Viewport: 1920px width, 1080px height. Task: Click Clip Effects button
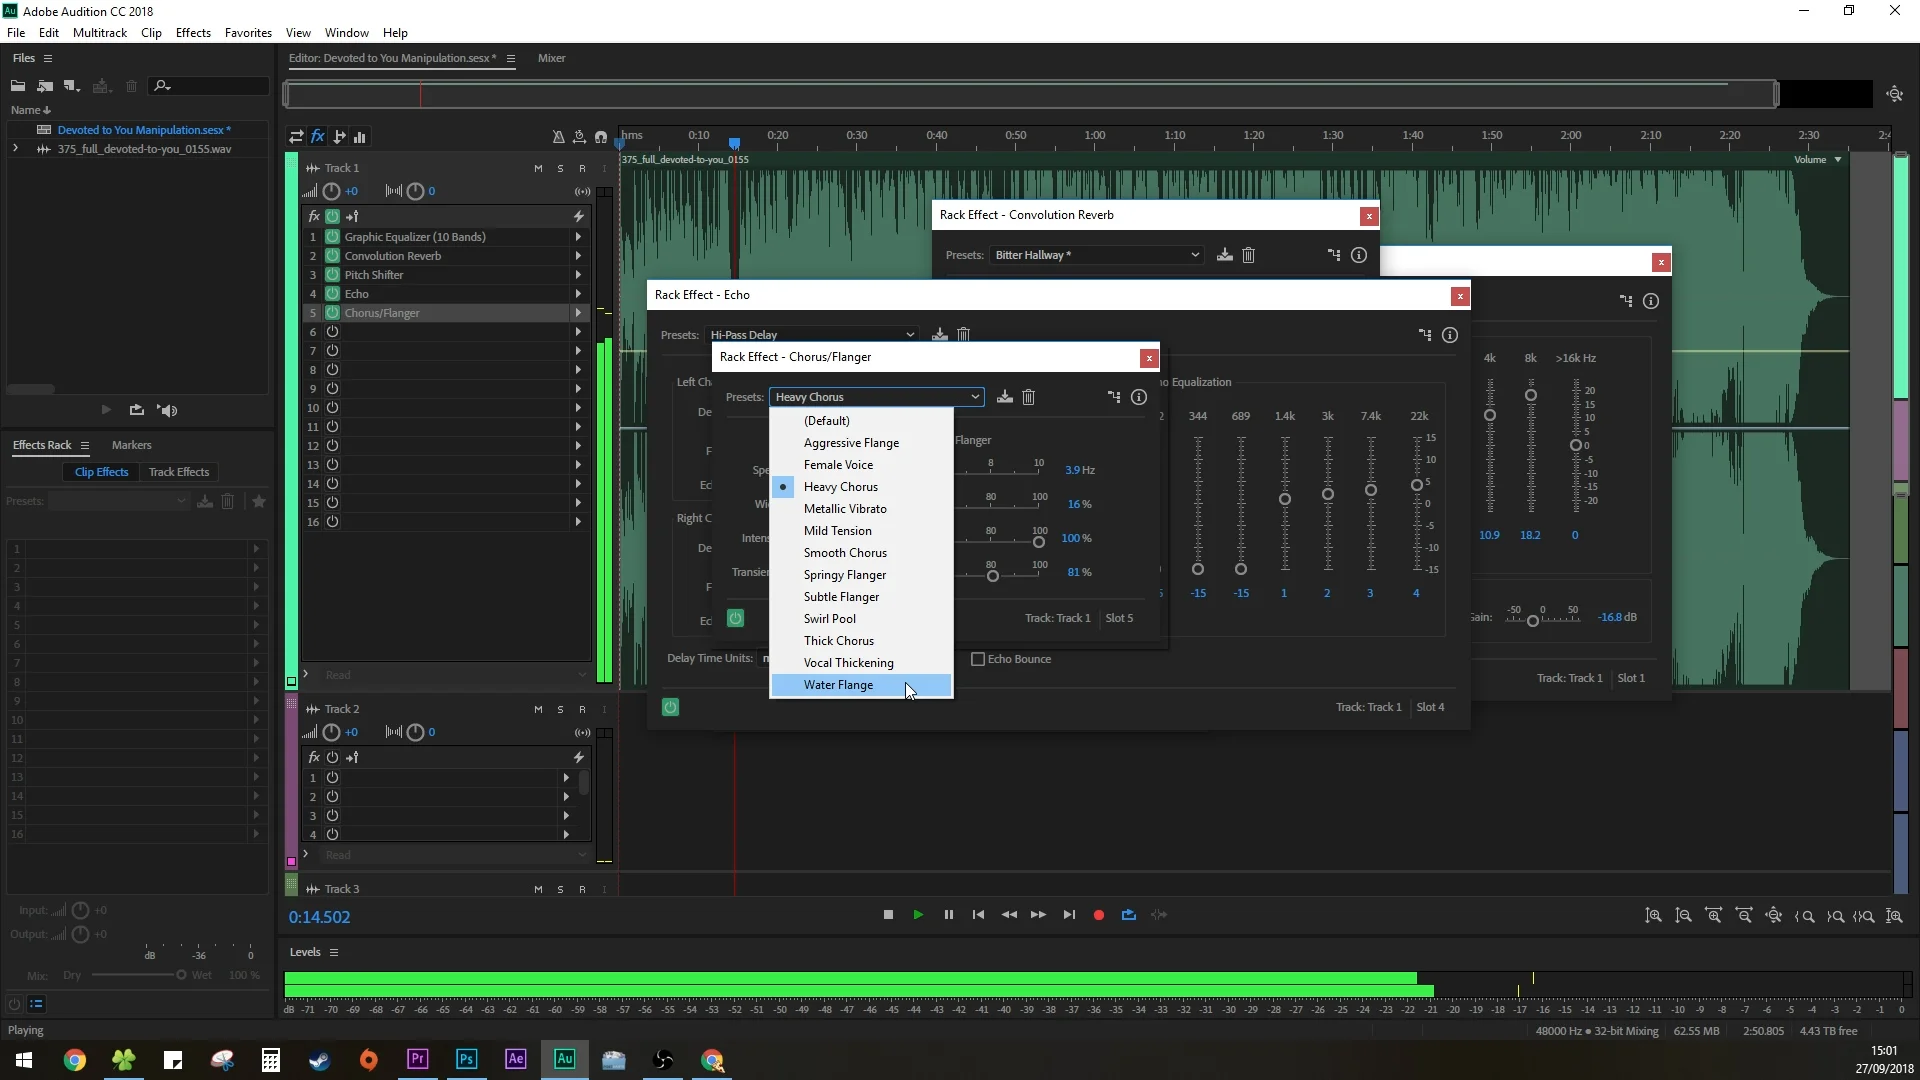101,472
